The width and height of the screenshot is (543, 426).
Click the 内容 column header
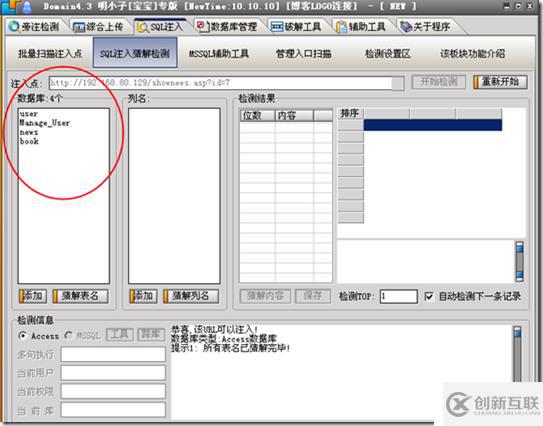(x=294, y=115)
